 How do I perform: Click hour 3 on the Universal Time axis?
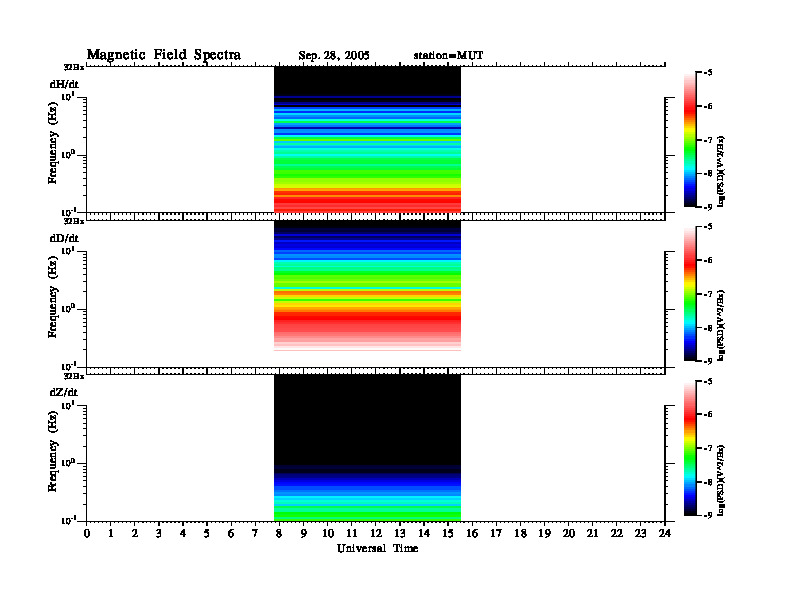(x=159, y=534)
